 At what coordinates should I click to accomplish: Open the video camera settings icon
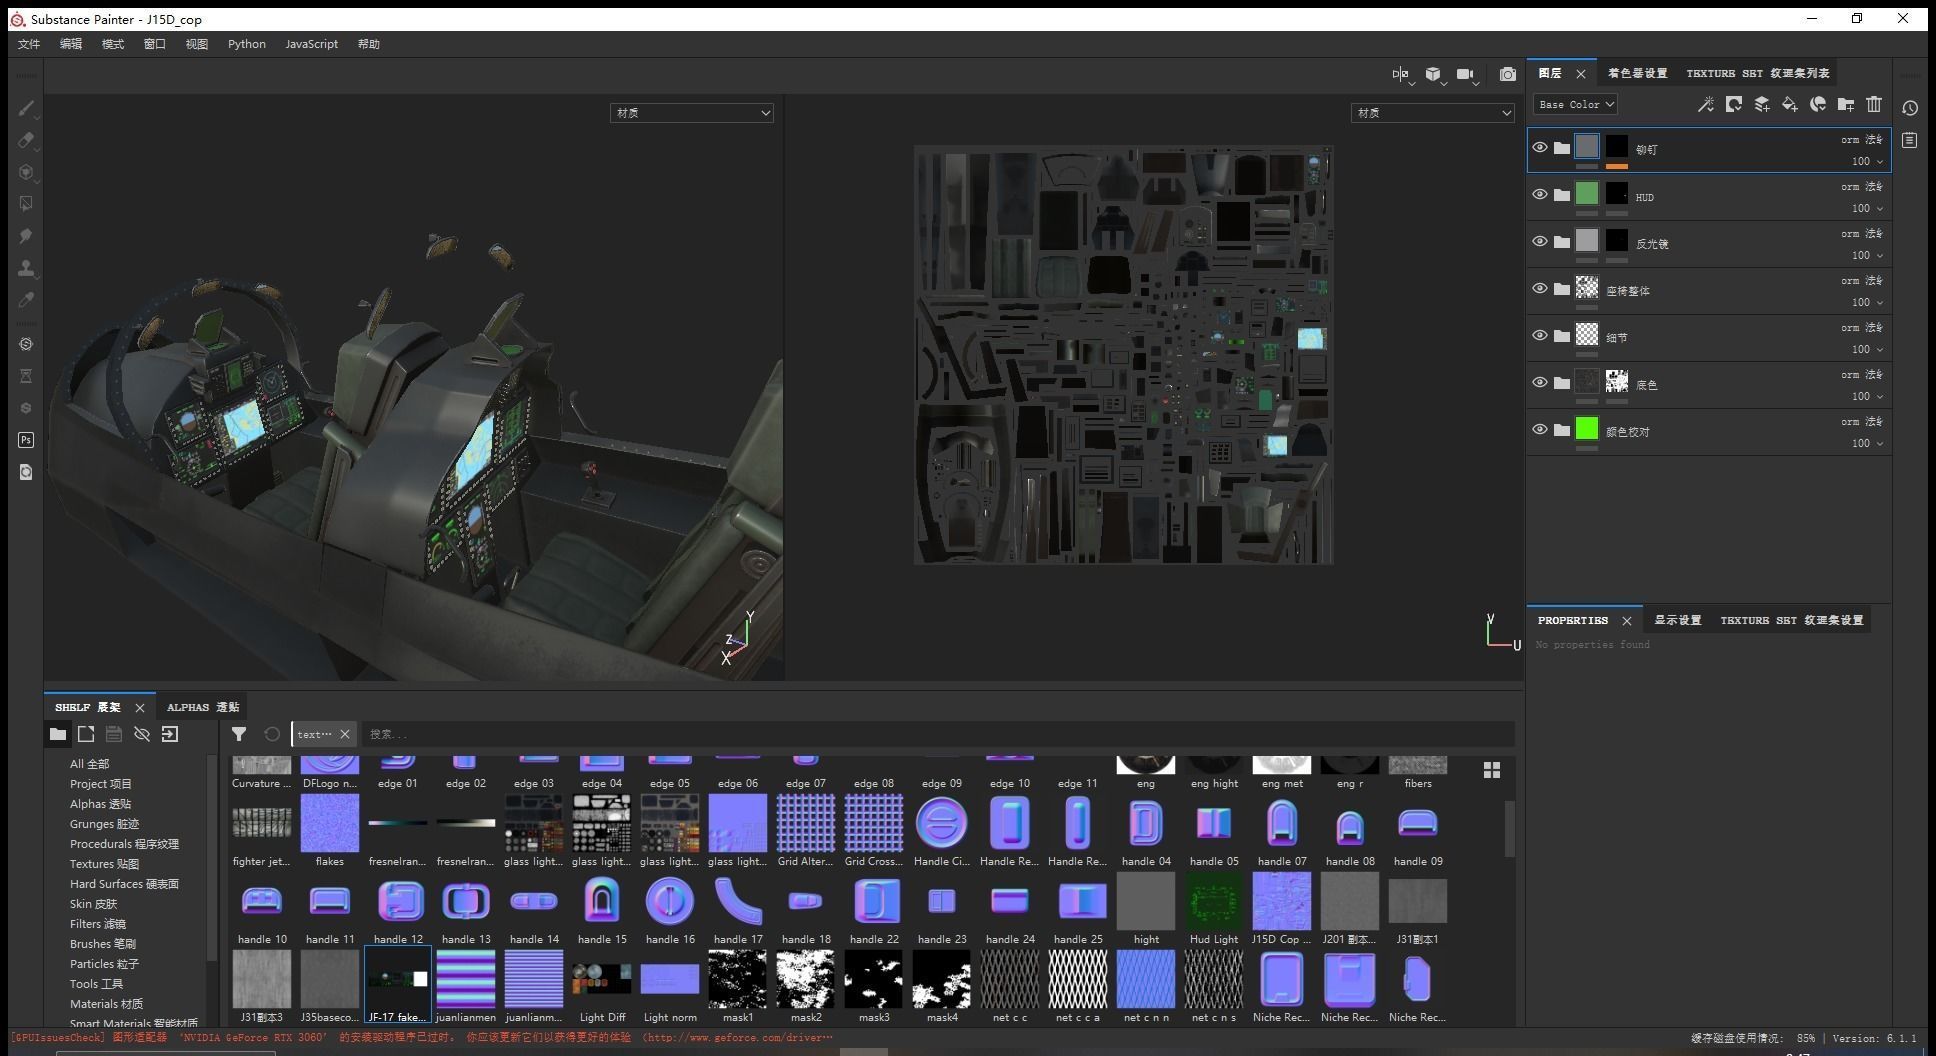(1465, 74)
